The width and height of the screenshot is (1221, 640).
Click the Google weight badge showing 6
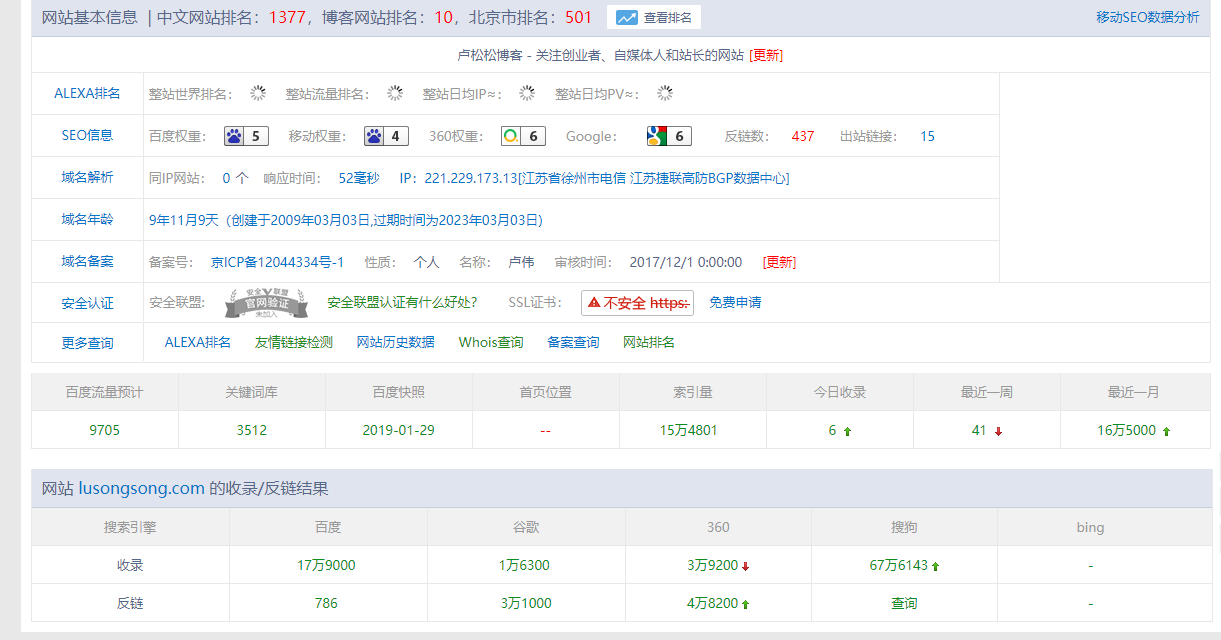(669, 136)
